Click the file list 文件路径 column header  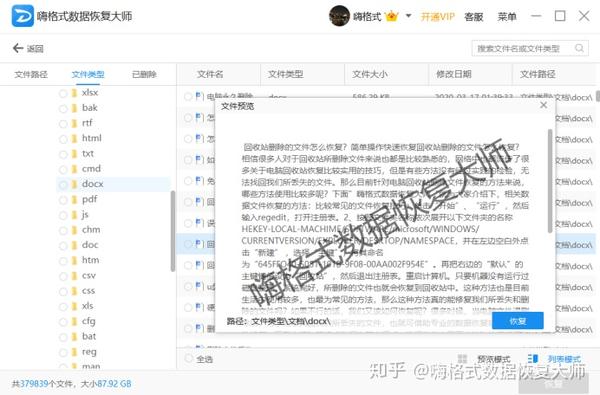coord(537,74)
